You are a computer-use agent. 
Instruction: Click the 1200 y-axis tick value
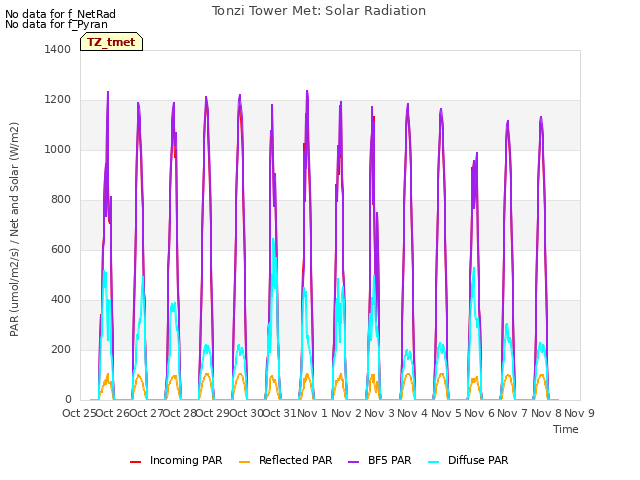58,100
